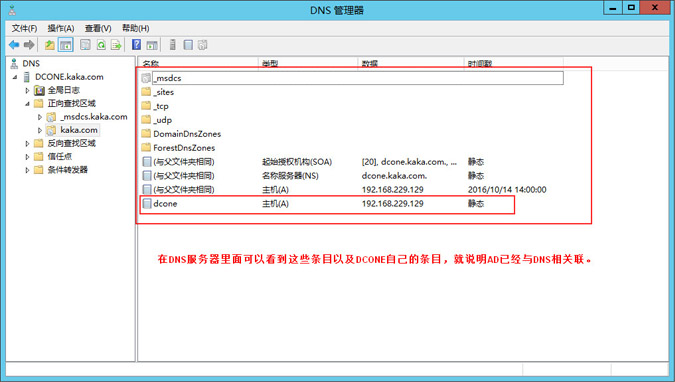Click the Forward arrow toolbar icon
This screenshot has width=675, height=382.
[29, 45]
